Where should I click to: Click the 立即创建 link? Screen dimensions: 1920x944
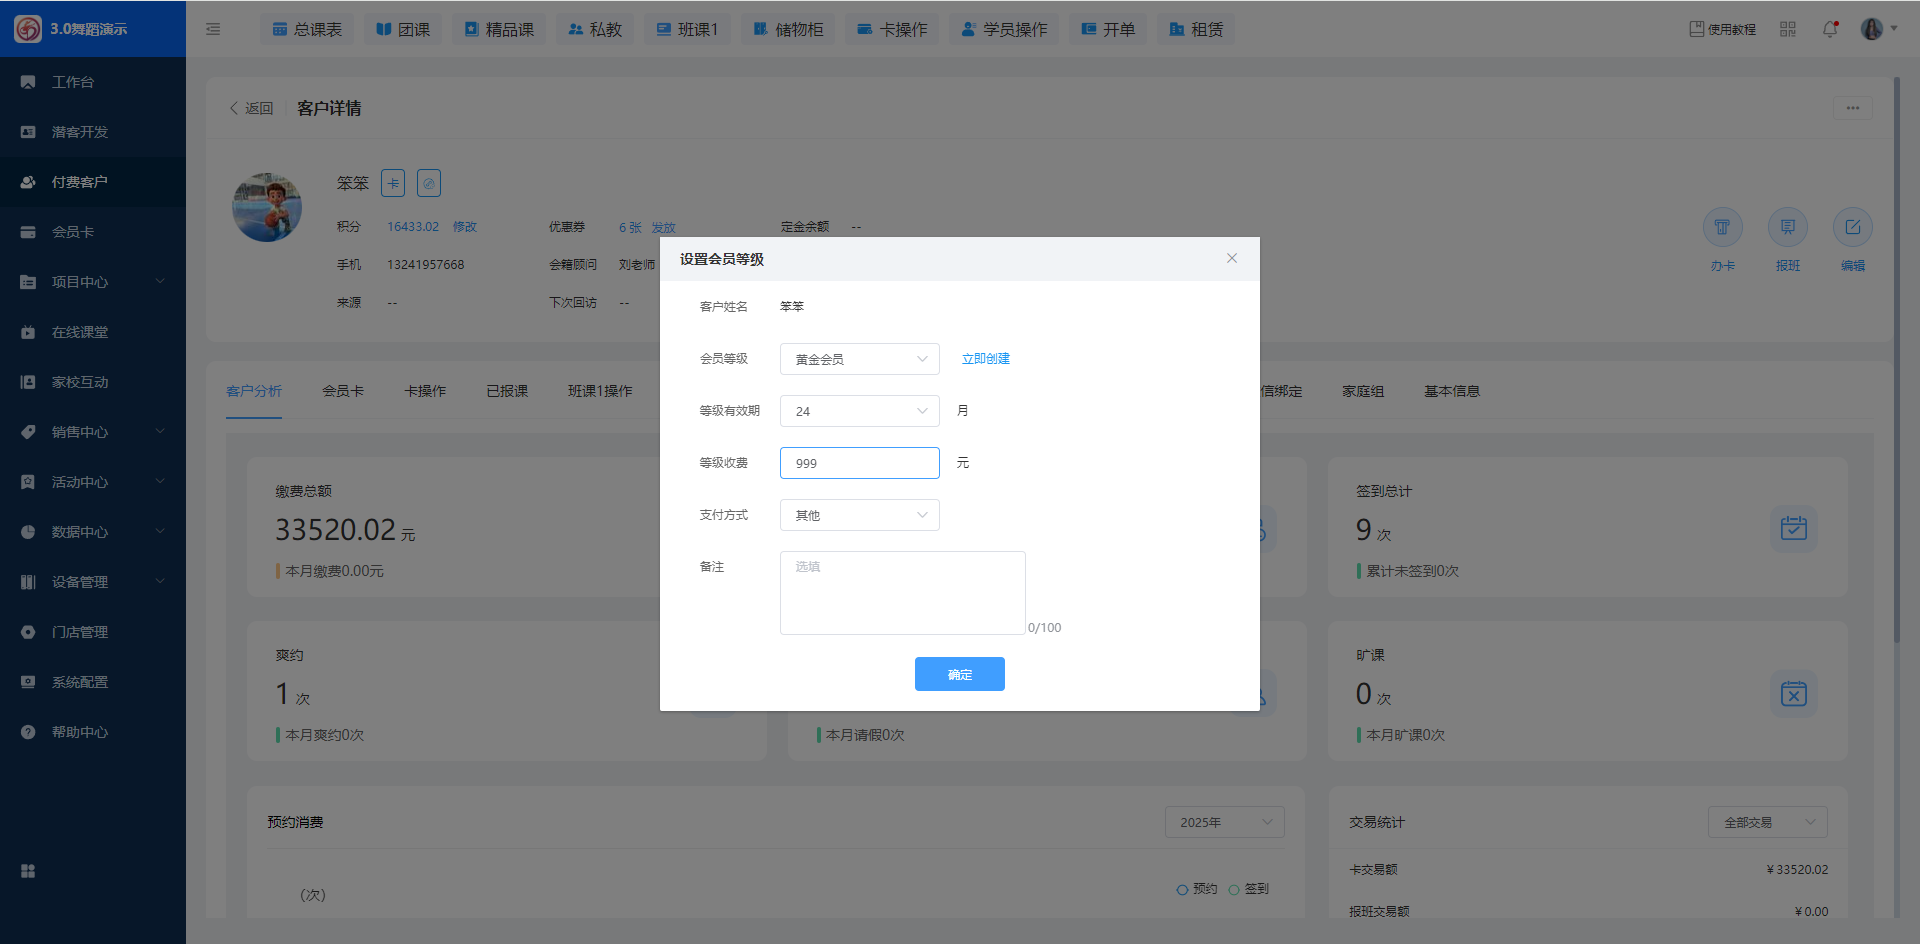985,359
